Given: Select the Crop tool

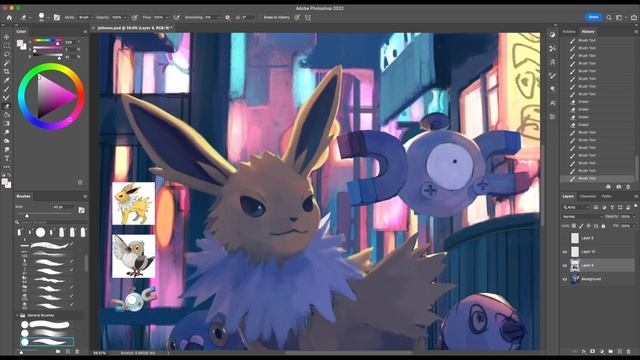Looking at the screenshot, I should [7, 71].
